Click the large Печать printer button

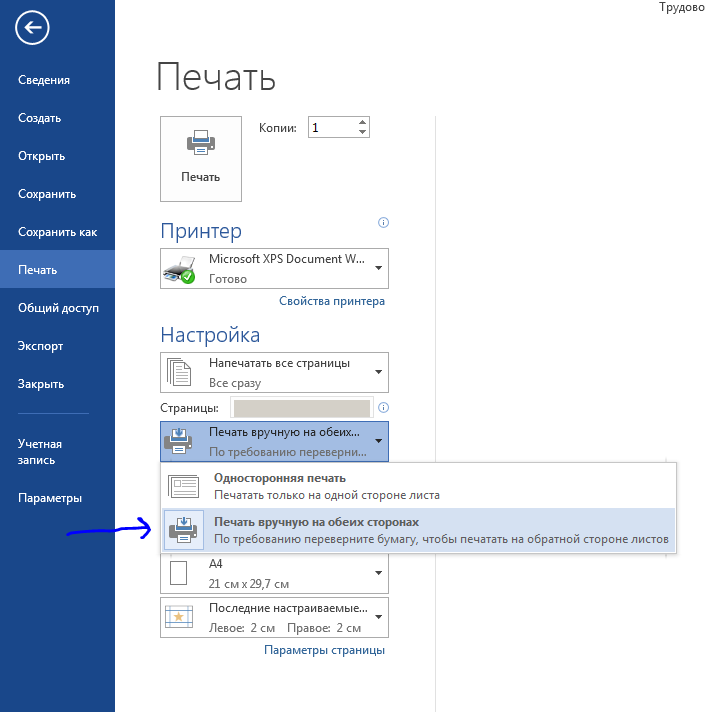pyautogui.click(x=200, y=158)
